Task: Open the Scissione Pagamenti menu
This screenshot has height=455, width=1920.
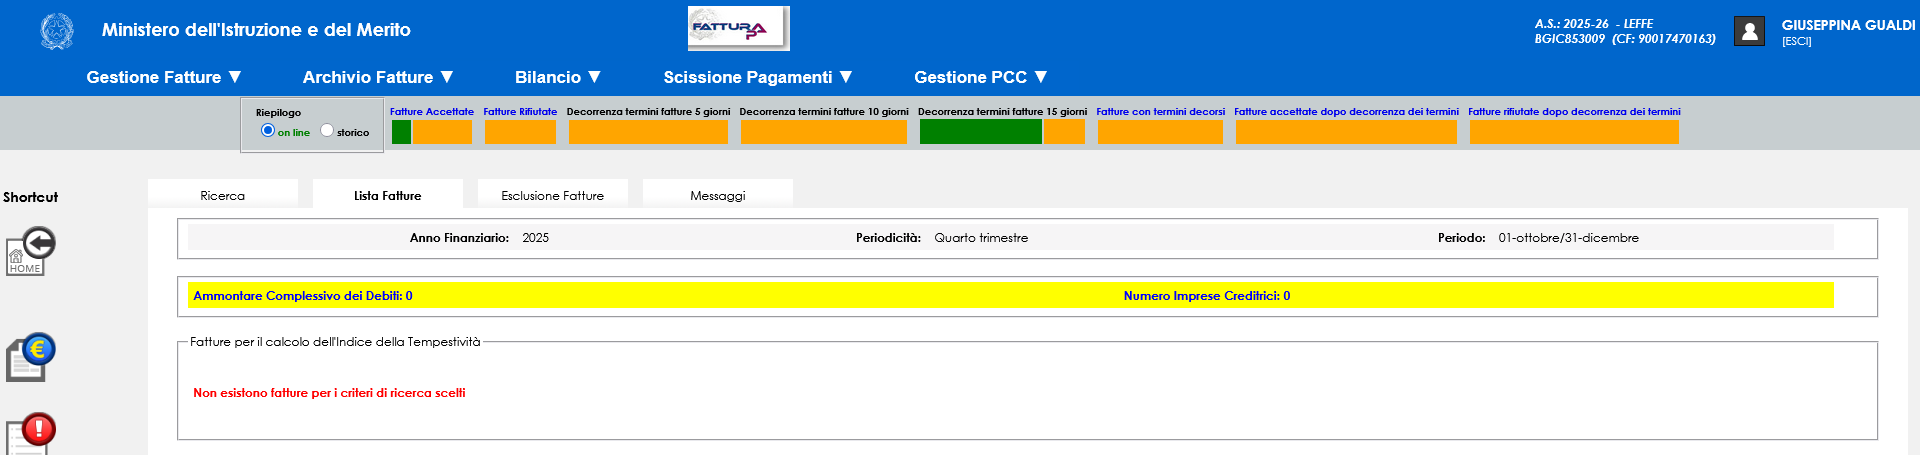Action: point(758,77)
